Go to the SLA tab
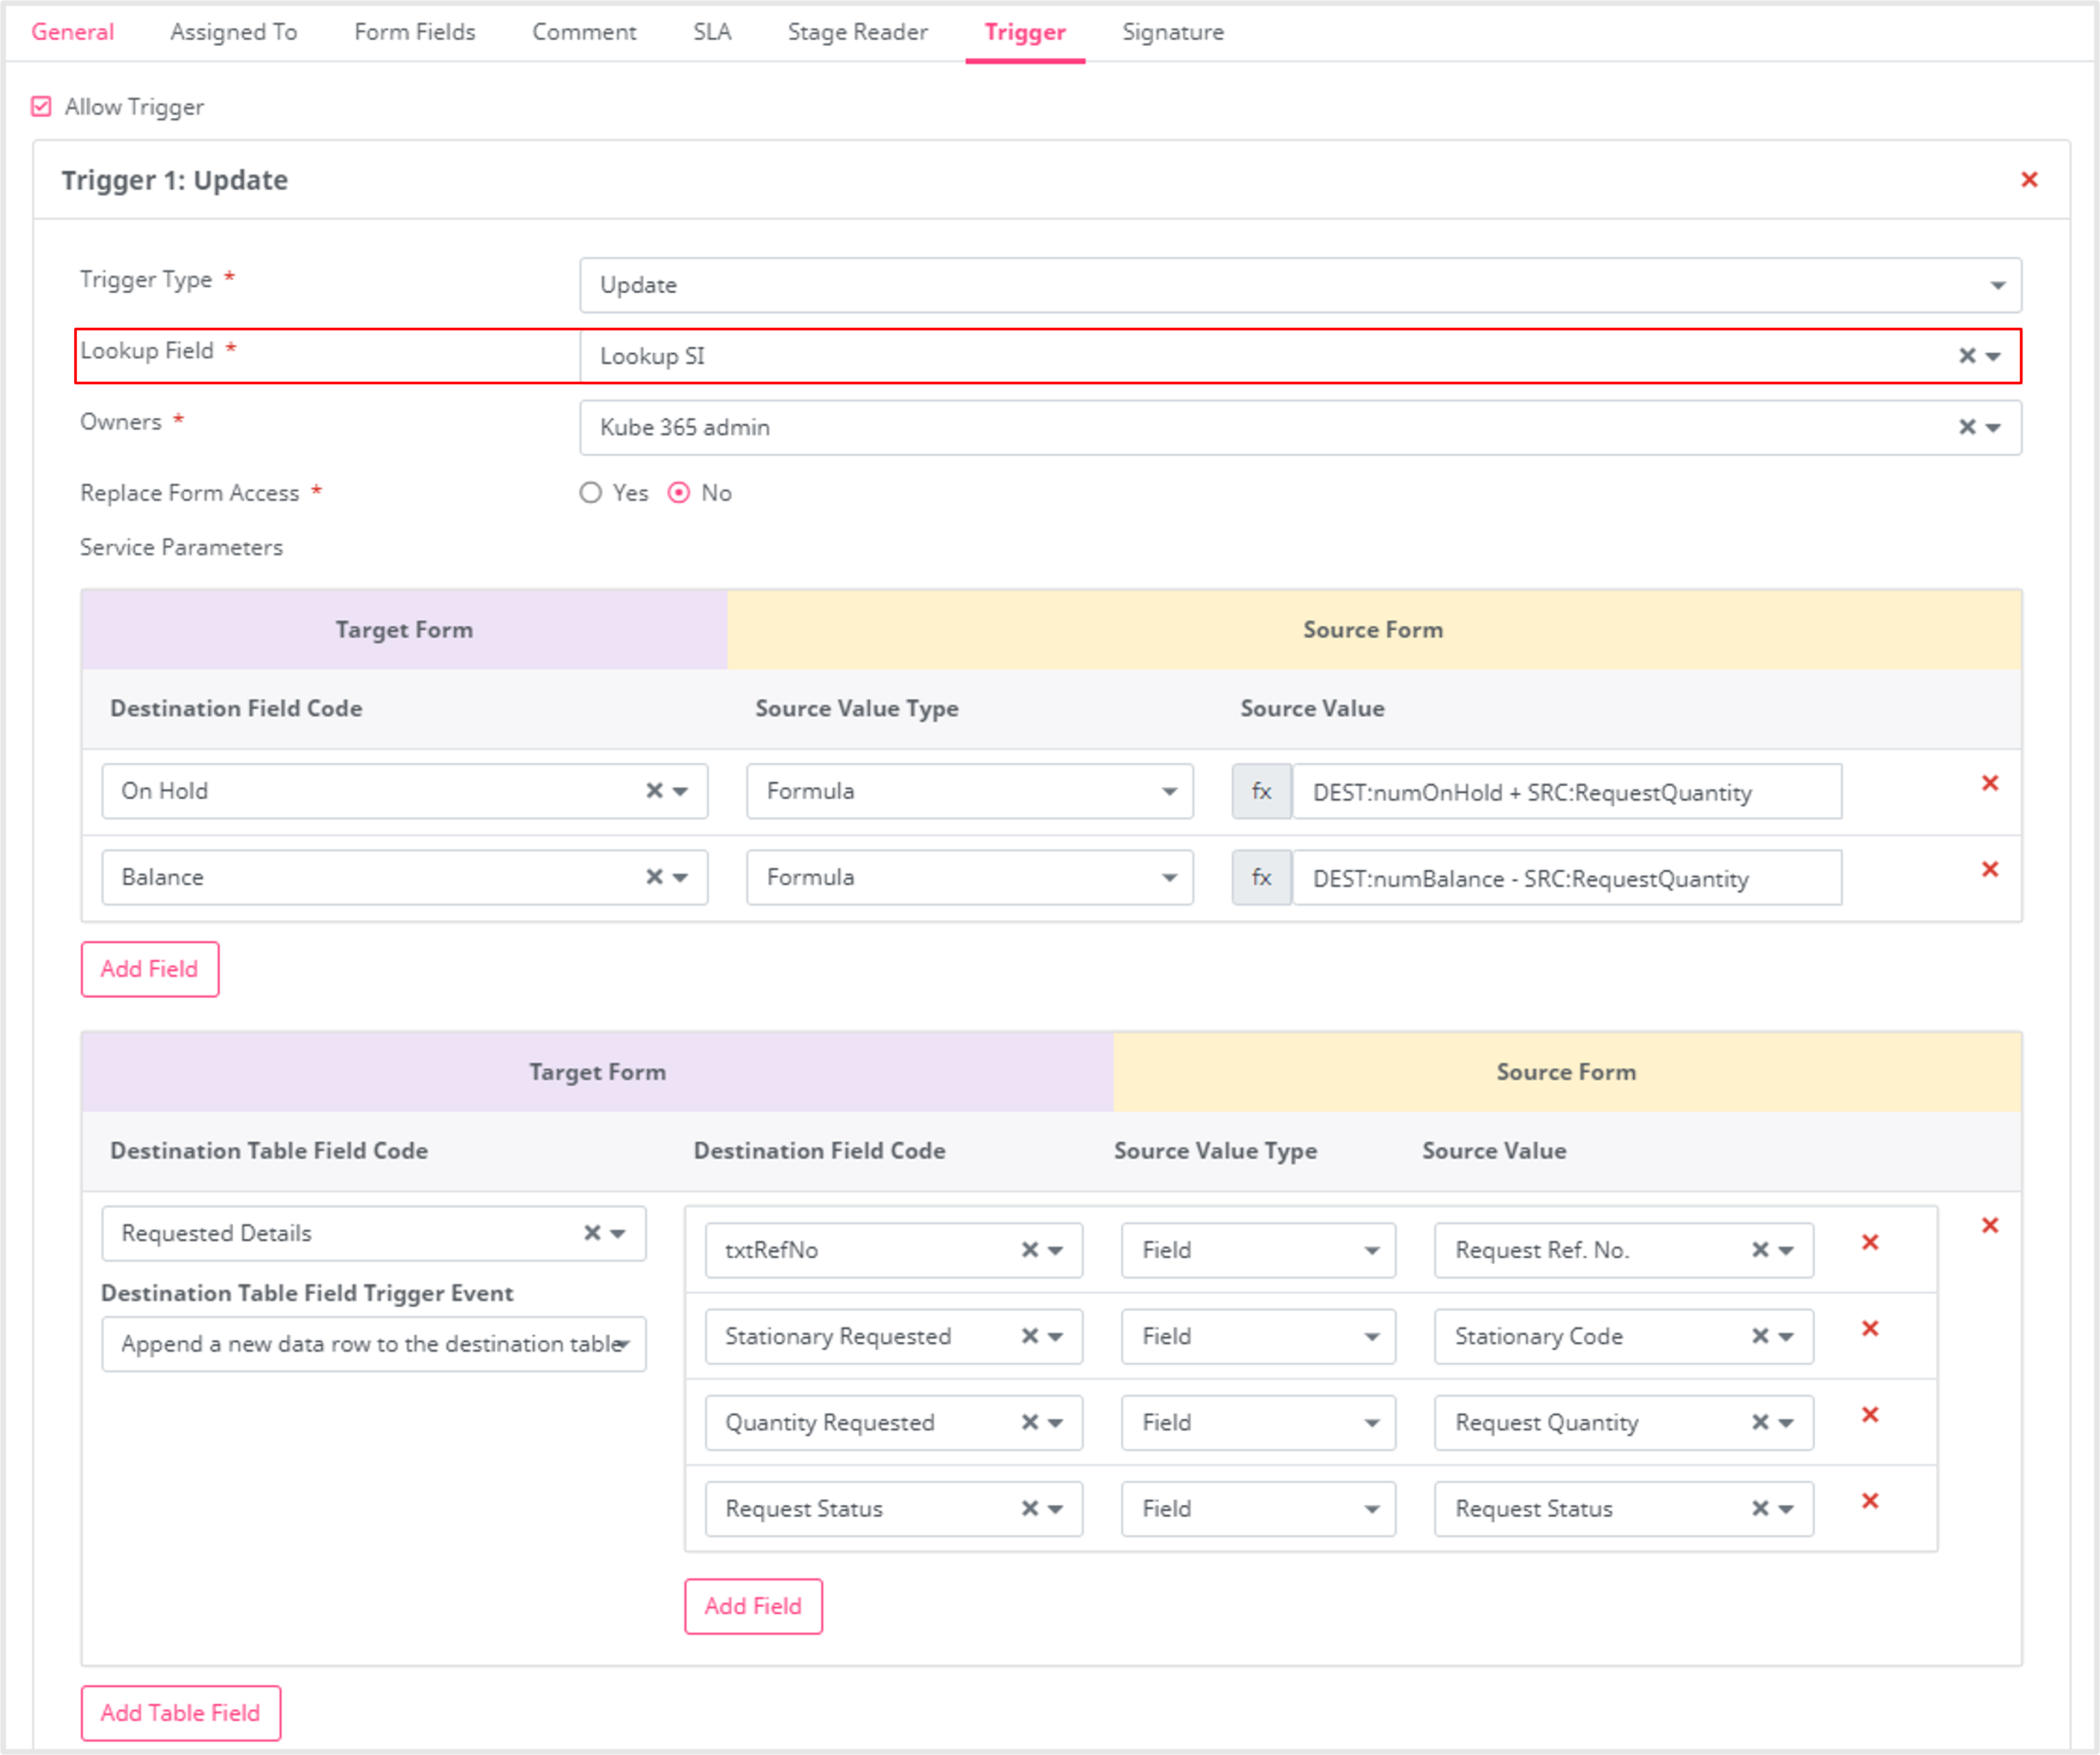 tap(712, 32)
